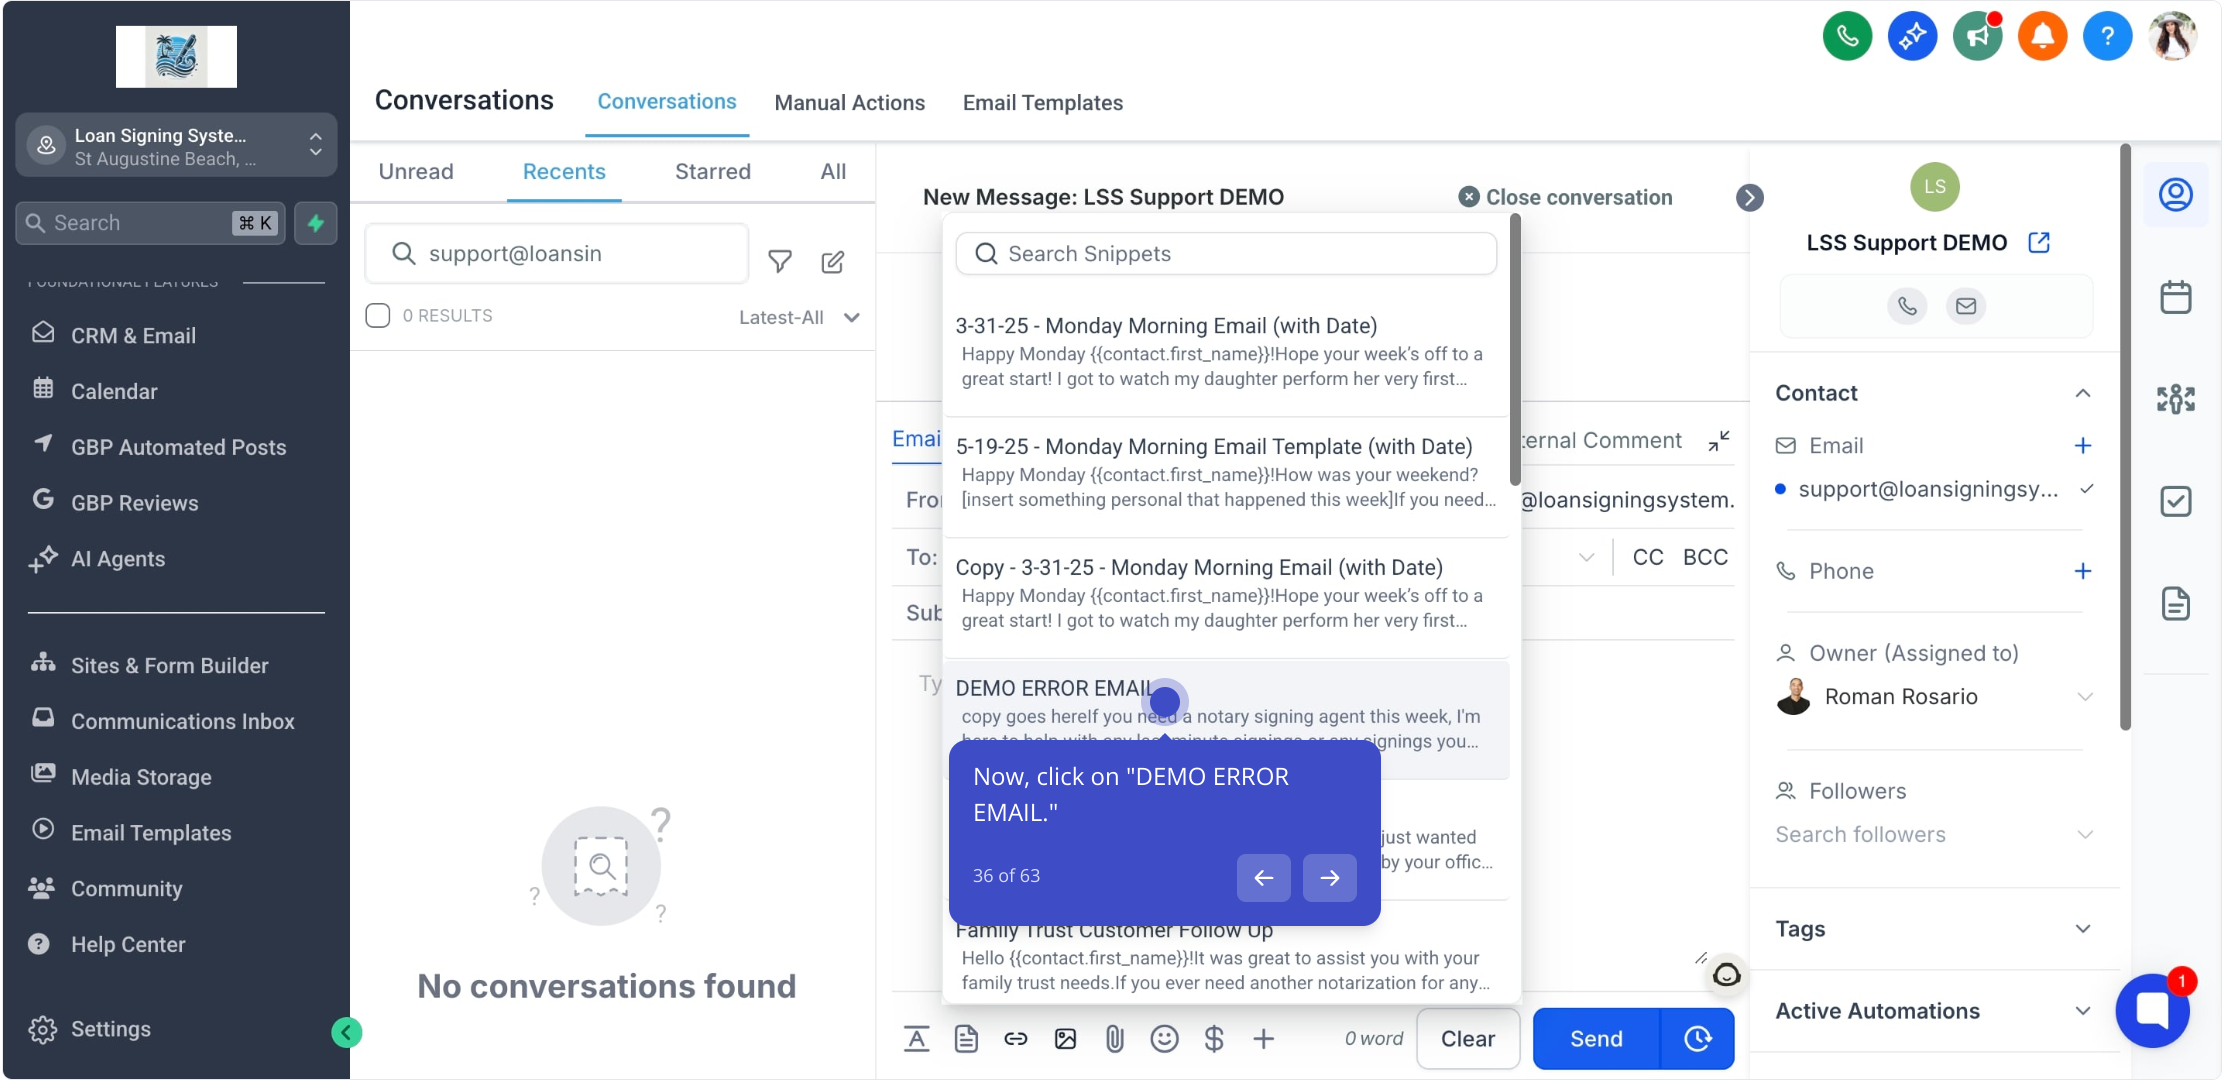
Task: Click the minimize composer arrows icon
Action: pos(1719,441)
